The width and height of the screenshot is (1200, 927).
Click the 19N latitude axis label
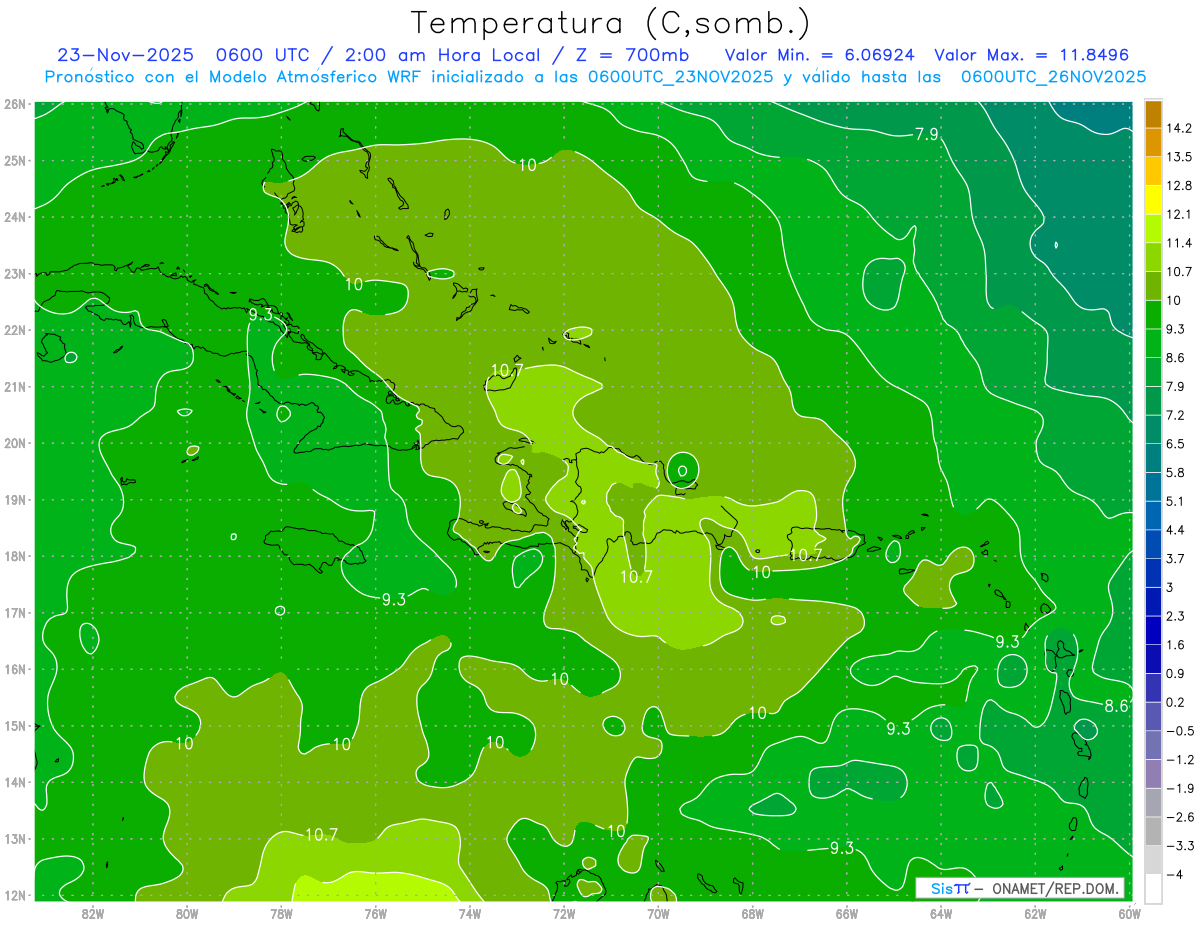(14, 500)
